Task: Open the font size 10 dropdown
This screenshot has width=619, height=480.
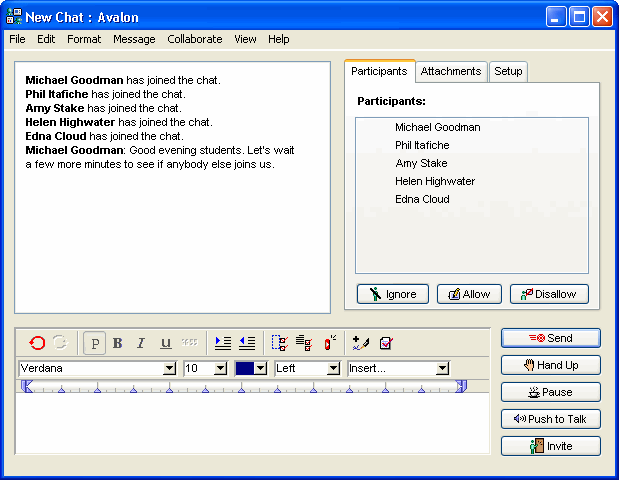Action: (220, 368)
